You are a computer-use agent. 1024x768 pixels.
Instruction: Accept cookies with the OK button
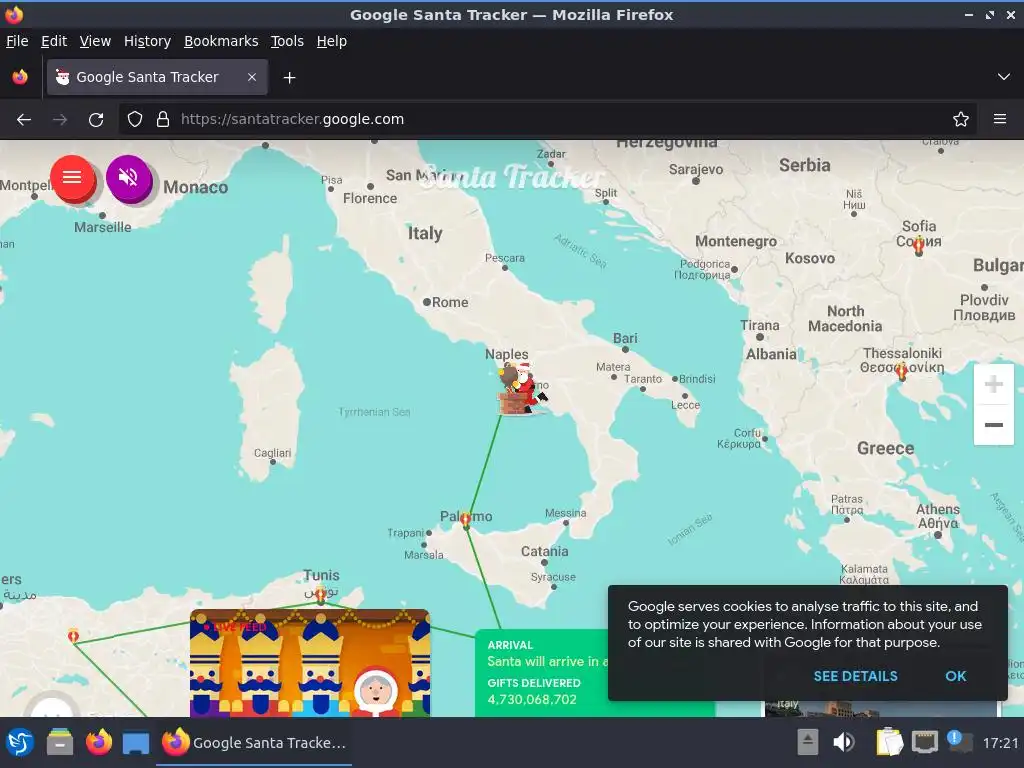coord(955,676)
